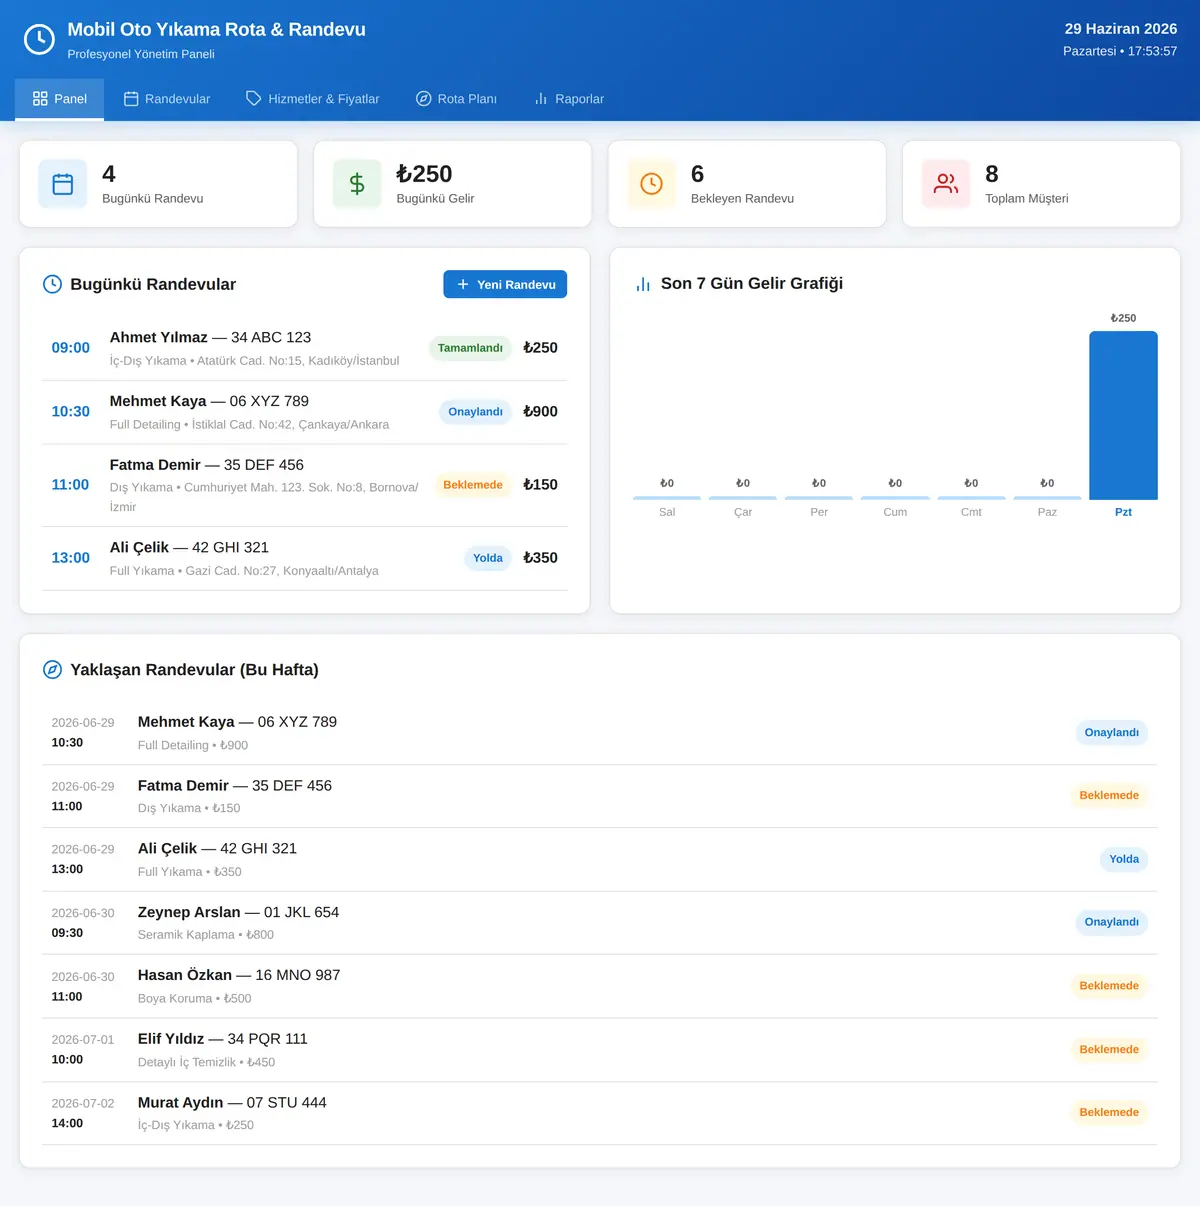Click the Beklemede badge in today's Fatma Demir row
1200x1206 pixels.
click(x=473, y=485)
